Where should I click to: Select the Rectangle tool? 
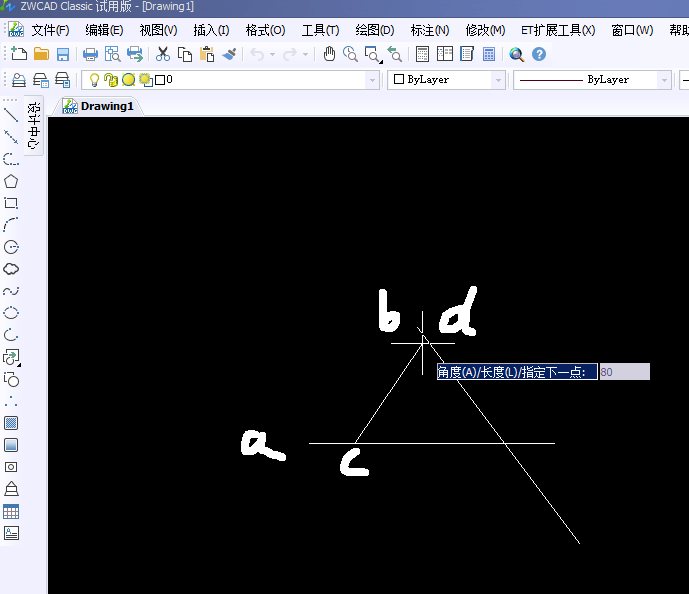click(x=12, y=203)
